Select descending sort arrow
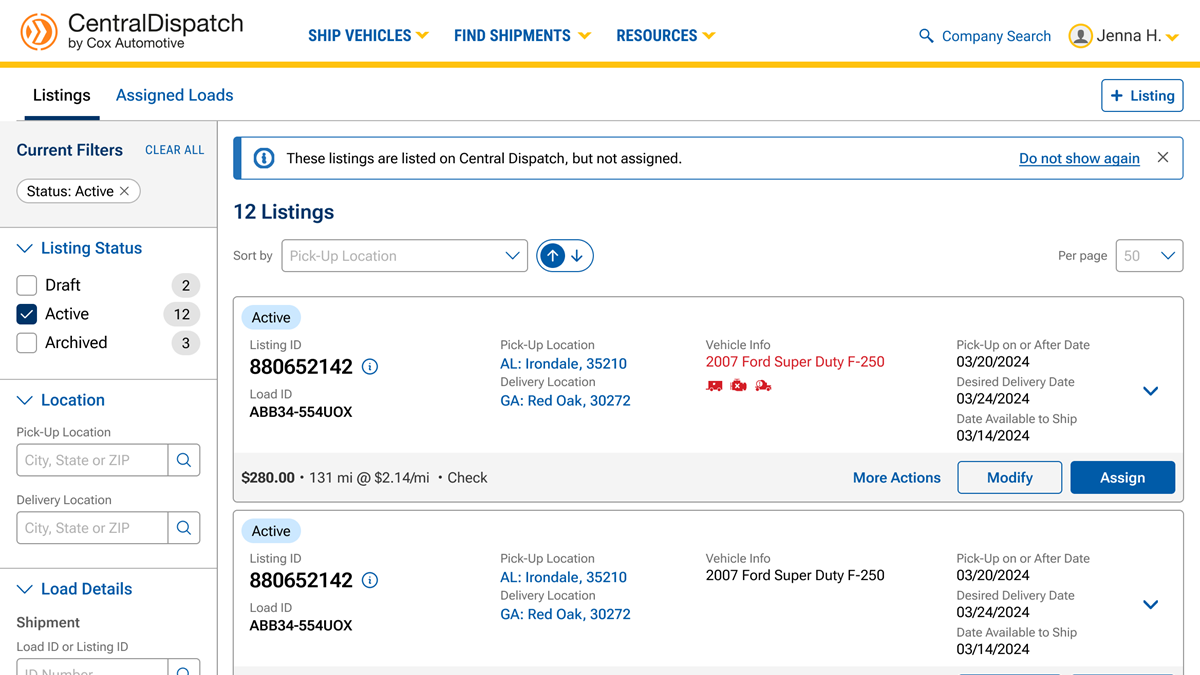The width and height of the screenshot is (1200, 675). click(577, 256)
